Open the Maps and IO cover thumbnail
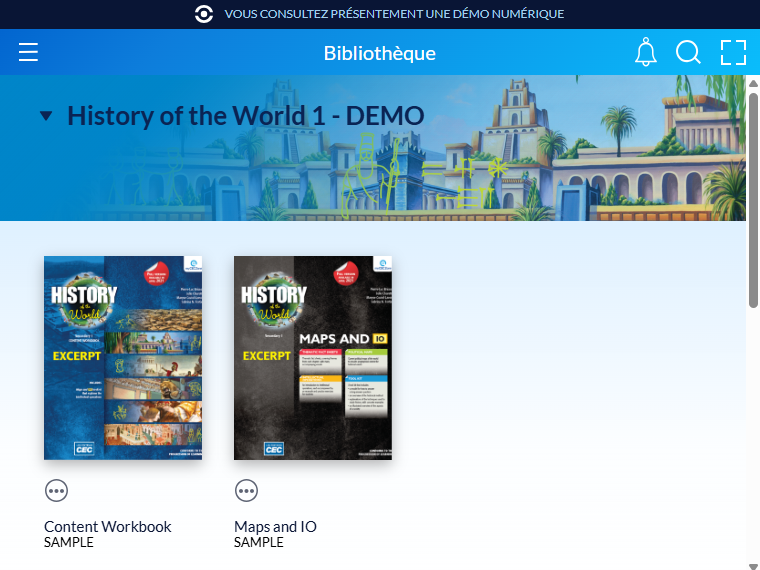 tap(313, 357)
